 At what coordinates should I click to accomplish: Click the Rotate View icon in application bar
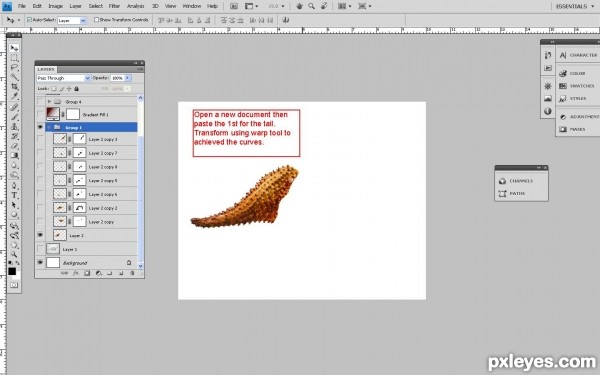(324, 6)
